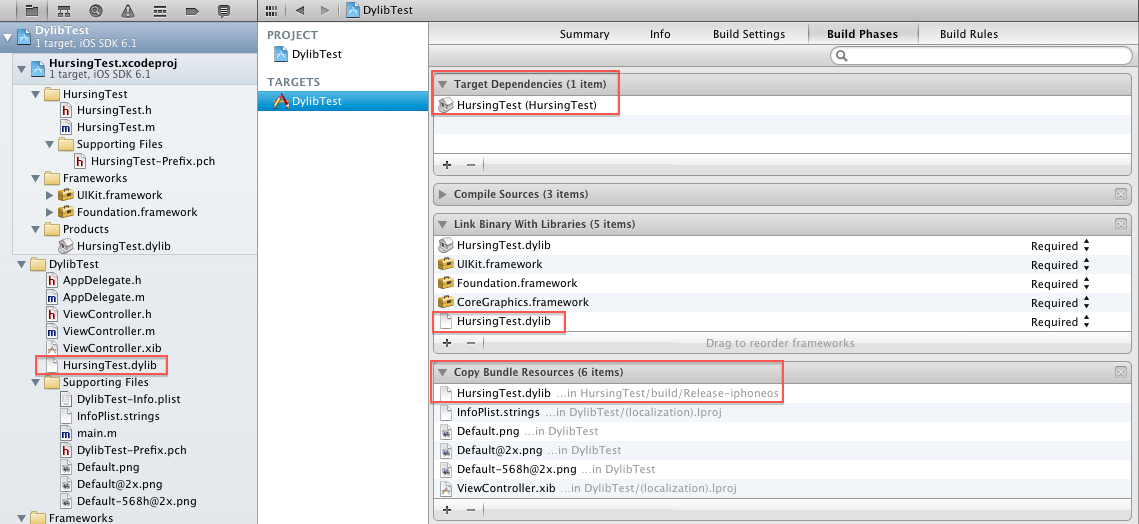Screen dimensions: 1139x524
Task: Select CoreGraphics.framework in linked libraries
Action: [x=781, y=302]
